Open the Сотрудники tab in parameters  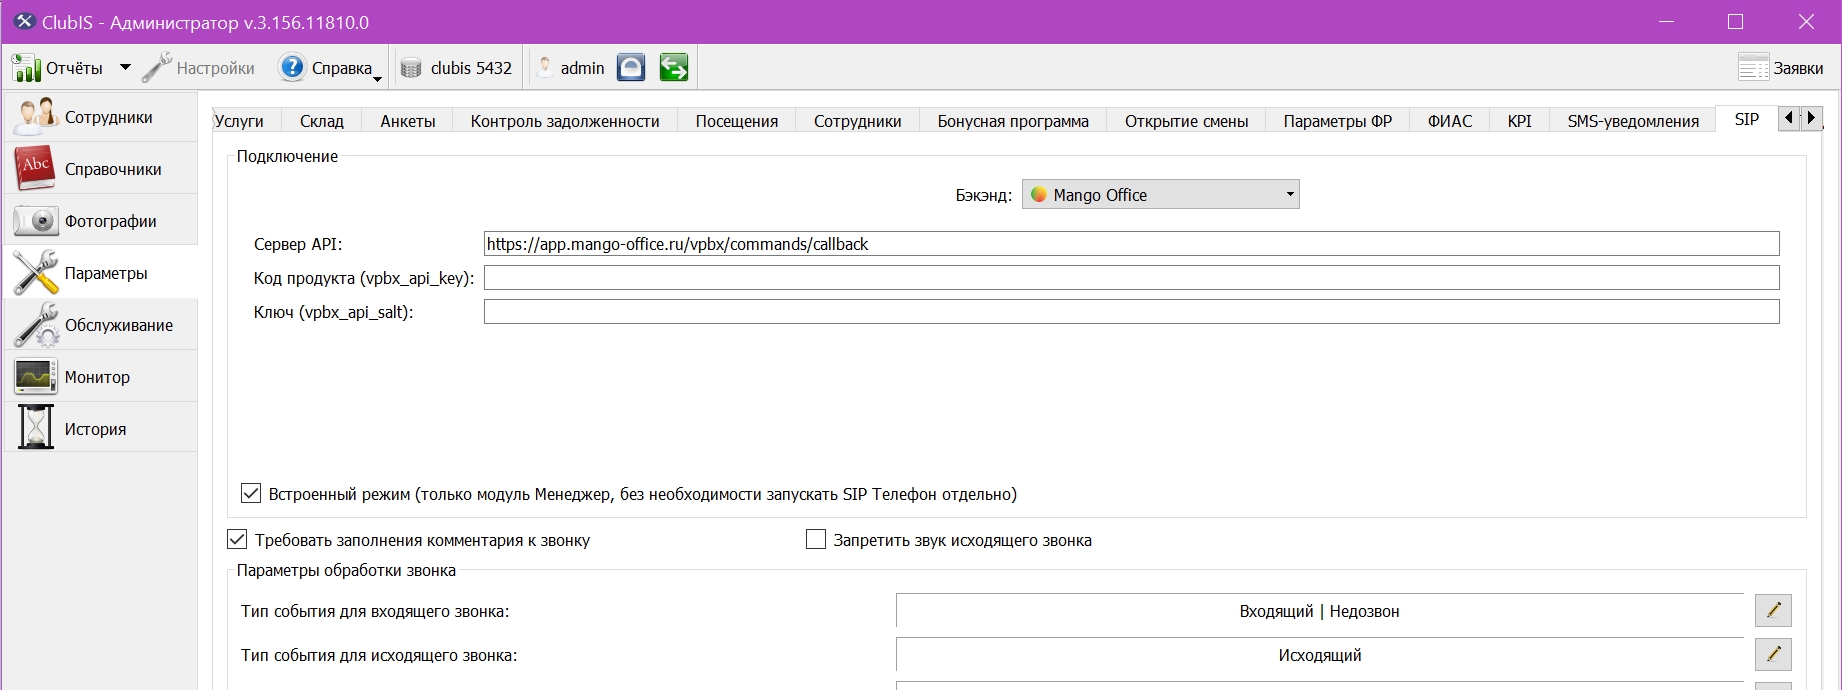pyautogui.click(x=858, y=121)
